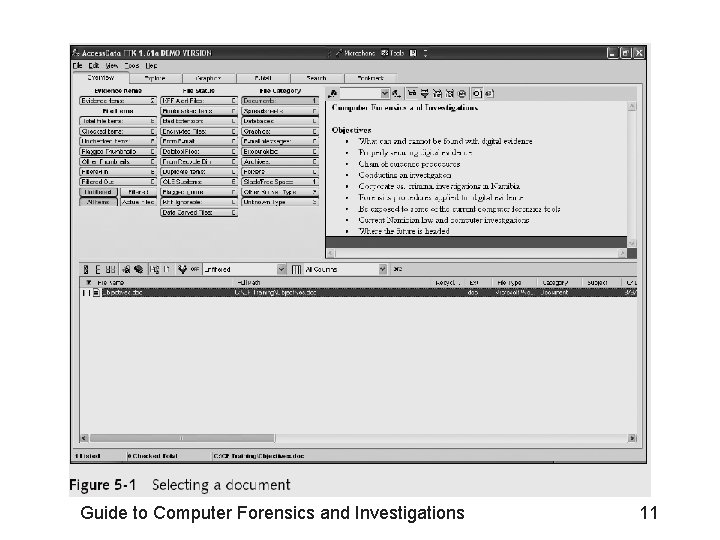Image resolution: width=720 pixels, height=540 pixels.
Task: Click the language bar options arrow
Action: click(x=426, y=53)
